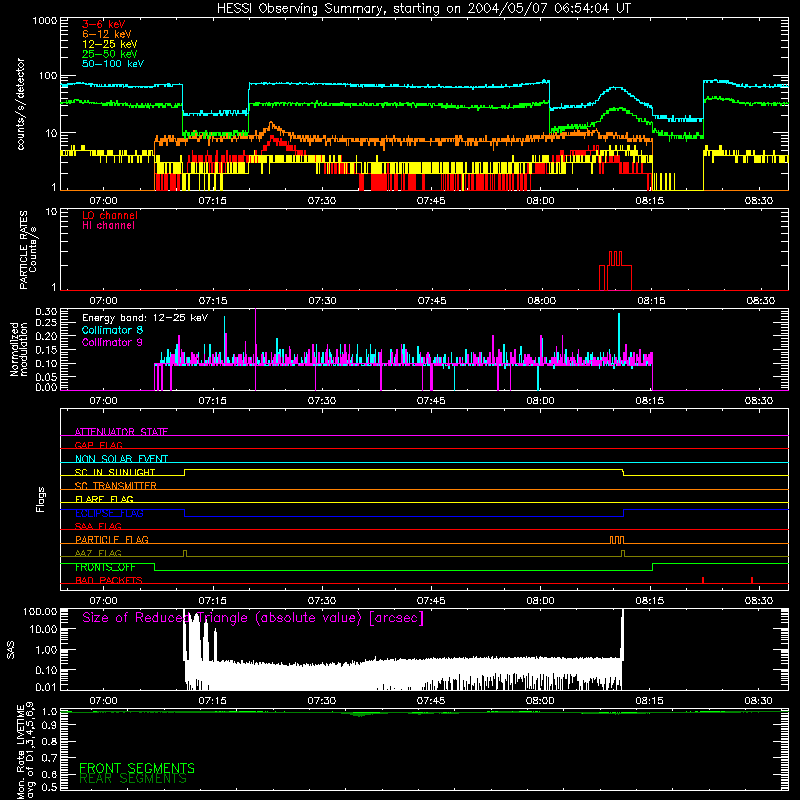Click the HI channel legend entry

108,226
